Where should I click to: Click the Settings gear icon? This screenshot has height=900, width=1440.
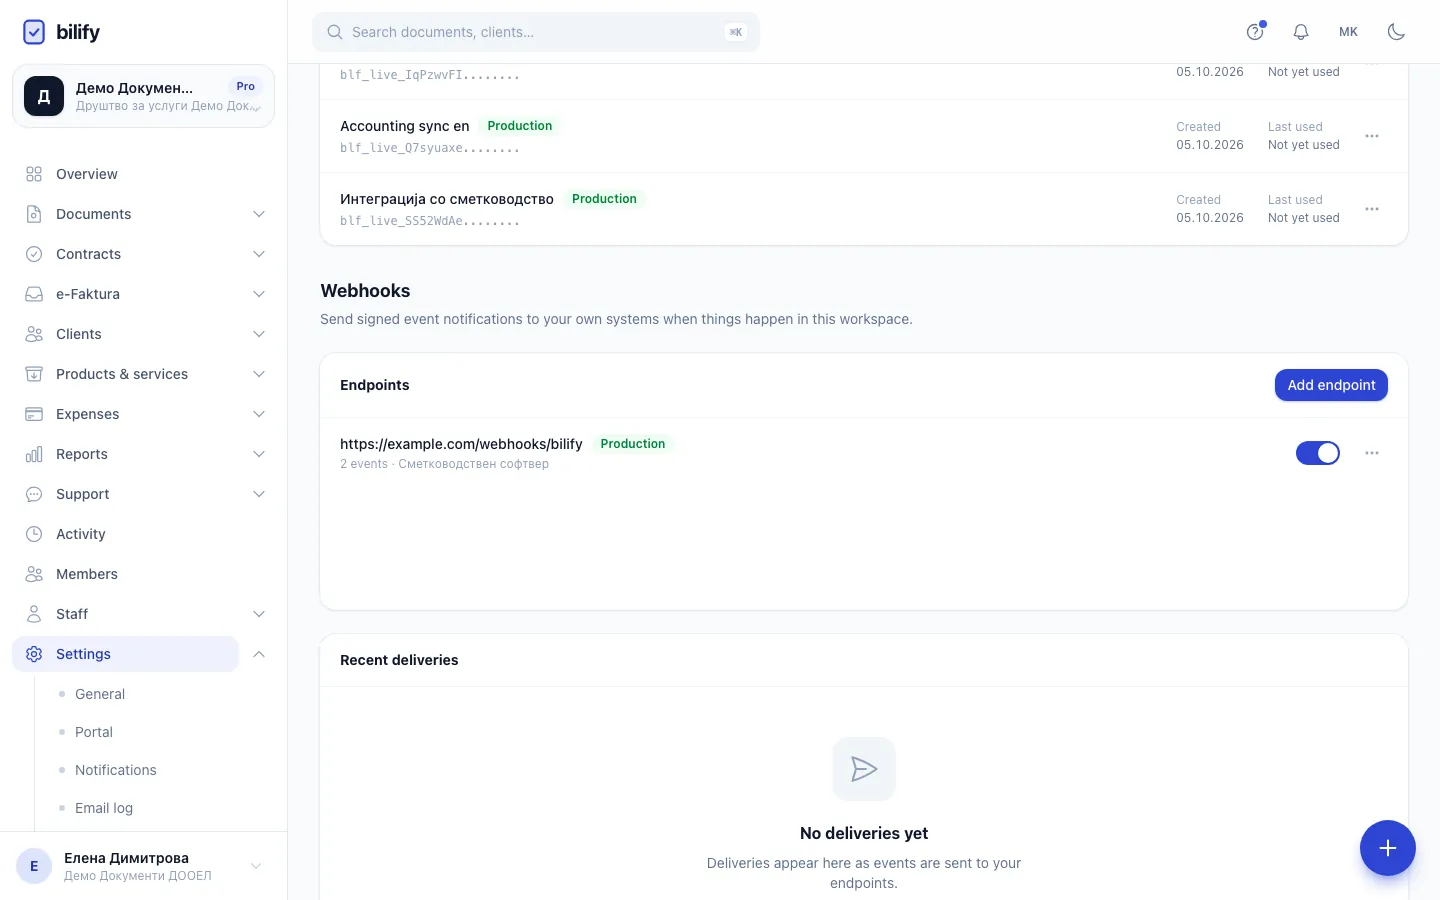click(x=34, y=654)
